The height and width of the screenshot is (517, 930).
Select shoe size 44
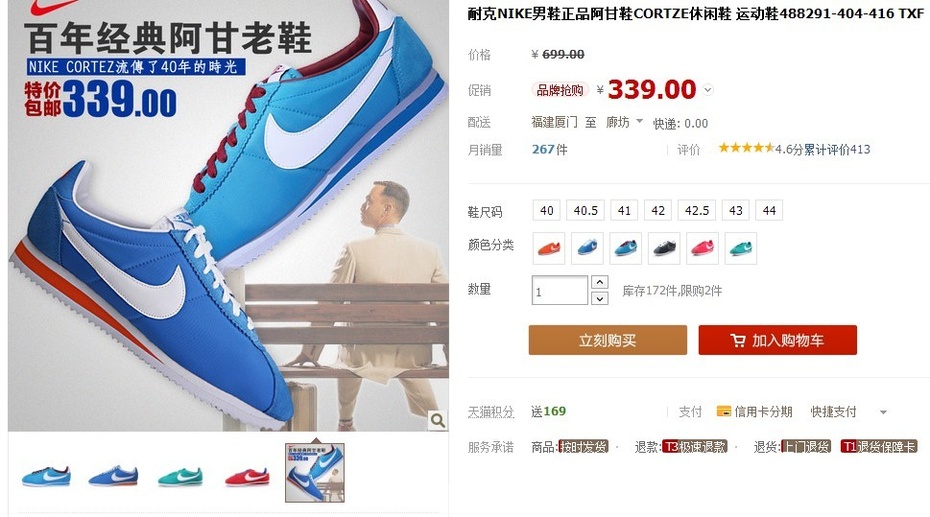pos(769,210)
